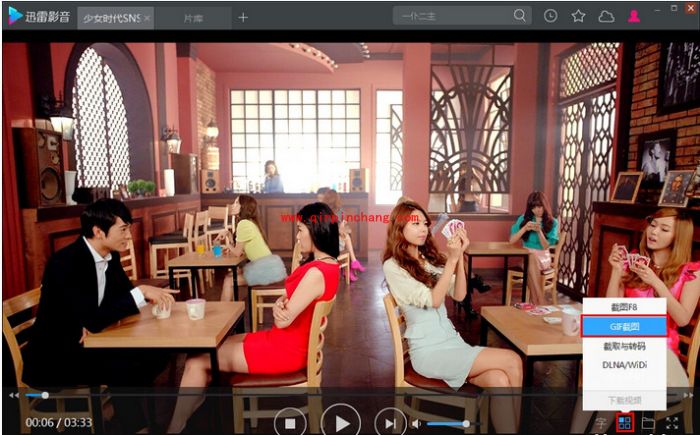Open playback history clock icon
This screenshot has width=700, height=435.
coord(551,16)
